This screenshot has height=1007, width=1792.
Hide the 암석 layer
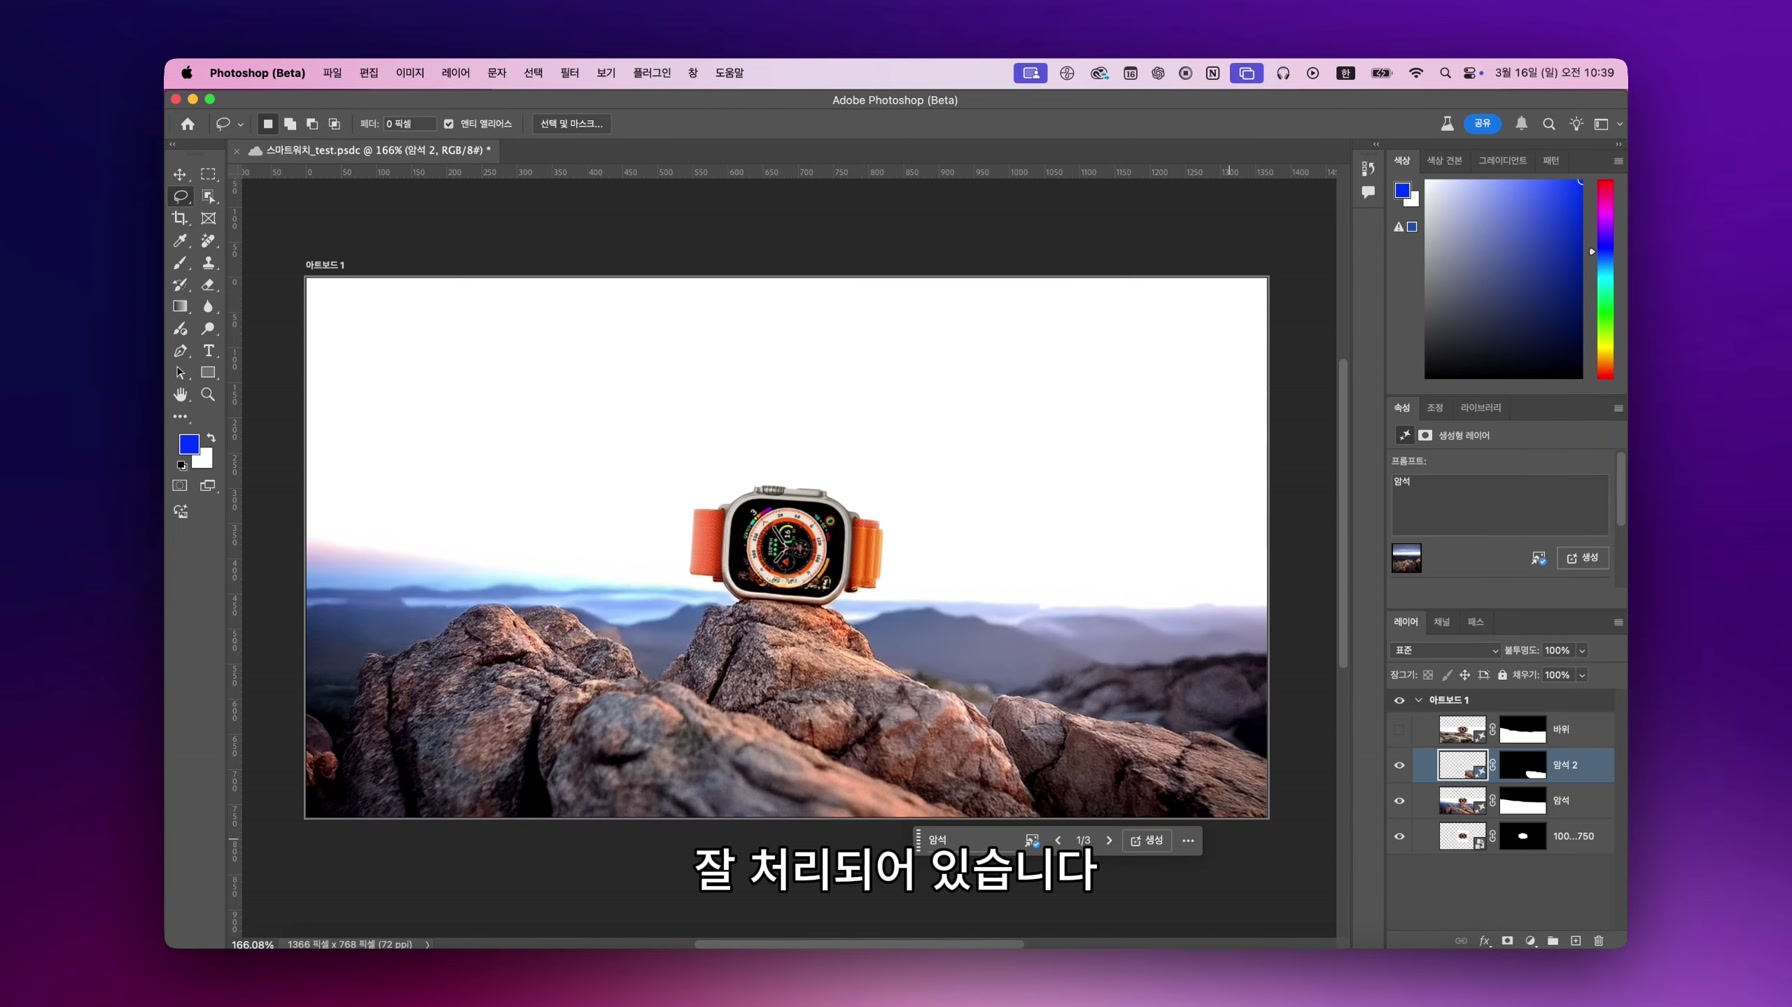(1399, 801)
